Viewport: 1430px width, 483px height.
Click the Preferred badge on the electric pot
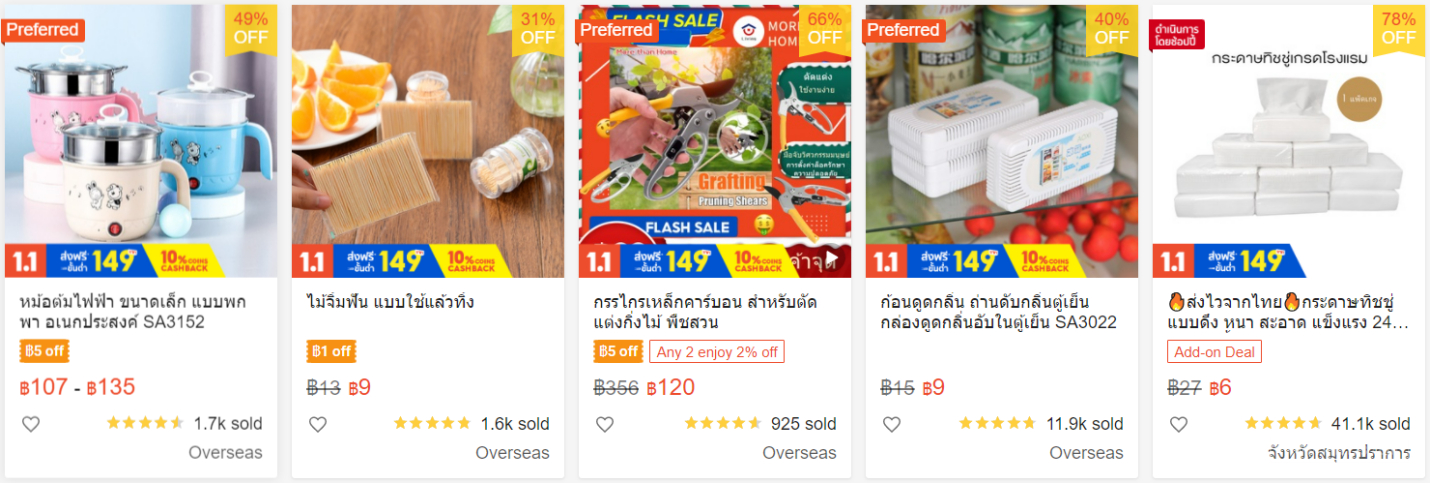tap(42, 30)
